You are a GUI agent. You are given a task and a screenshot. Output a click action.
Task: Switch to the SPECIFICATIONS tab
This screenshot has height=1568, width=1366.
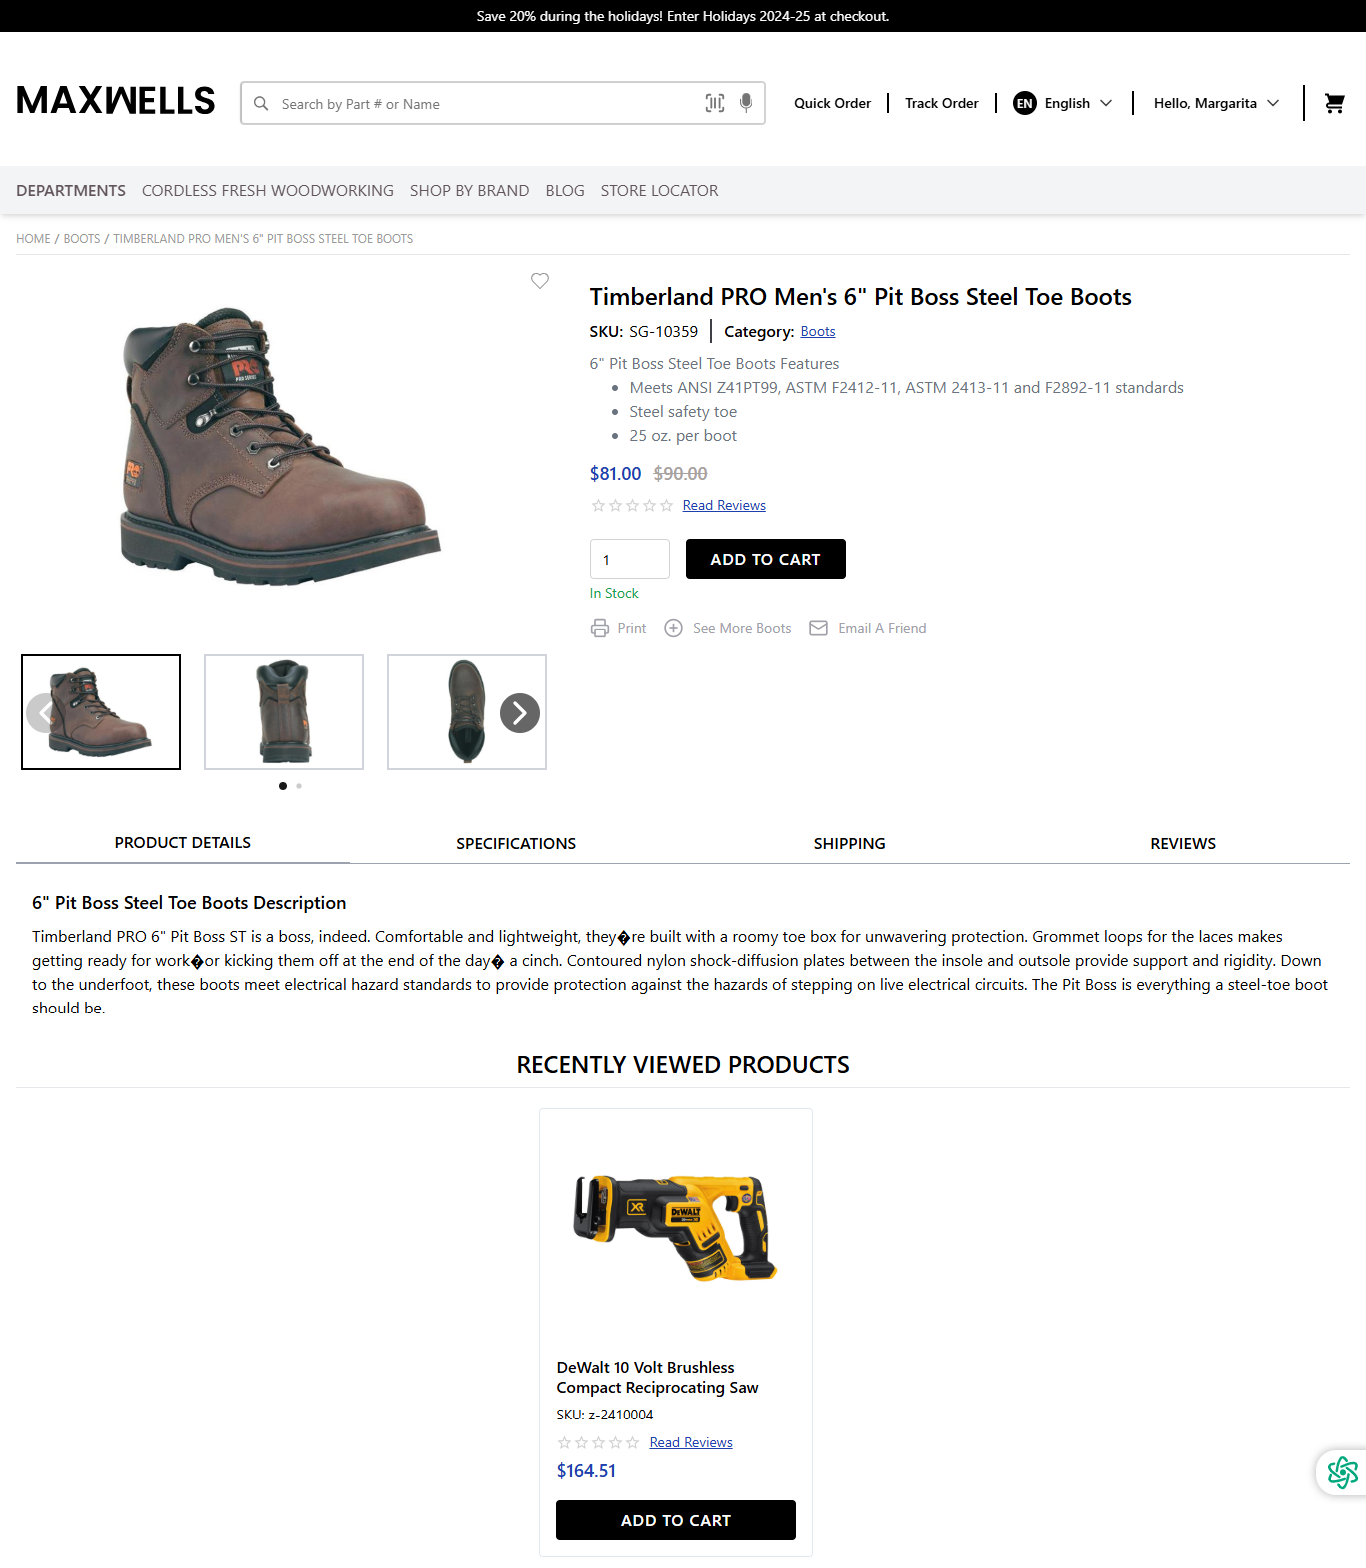click(516, 844)
